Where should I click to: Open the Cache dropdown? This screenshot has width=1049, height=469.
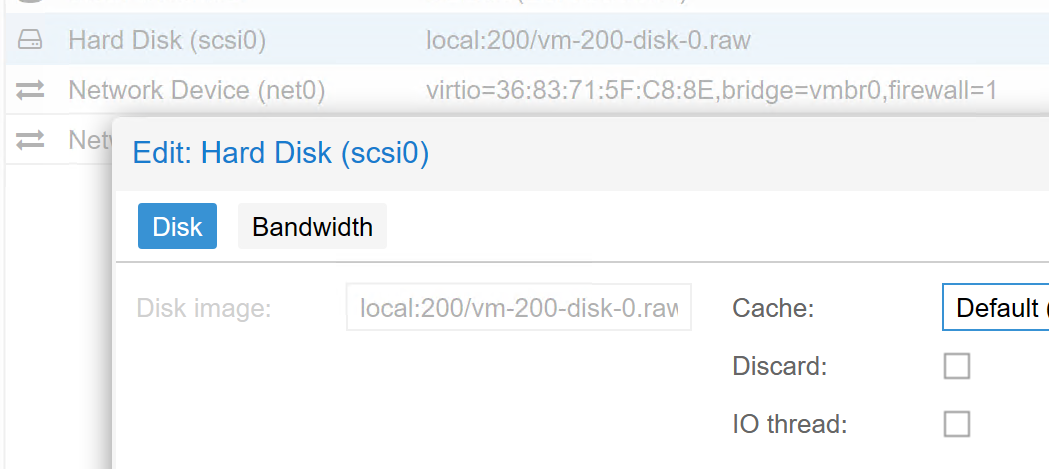[995, 308]
